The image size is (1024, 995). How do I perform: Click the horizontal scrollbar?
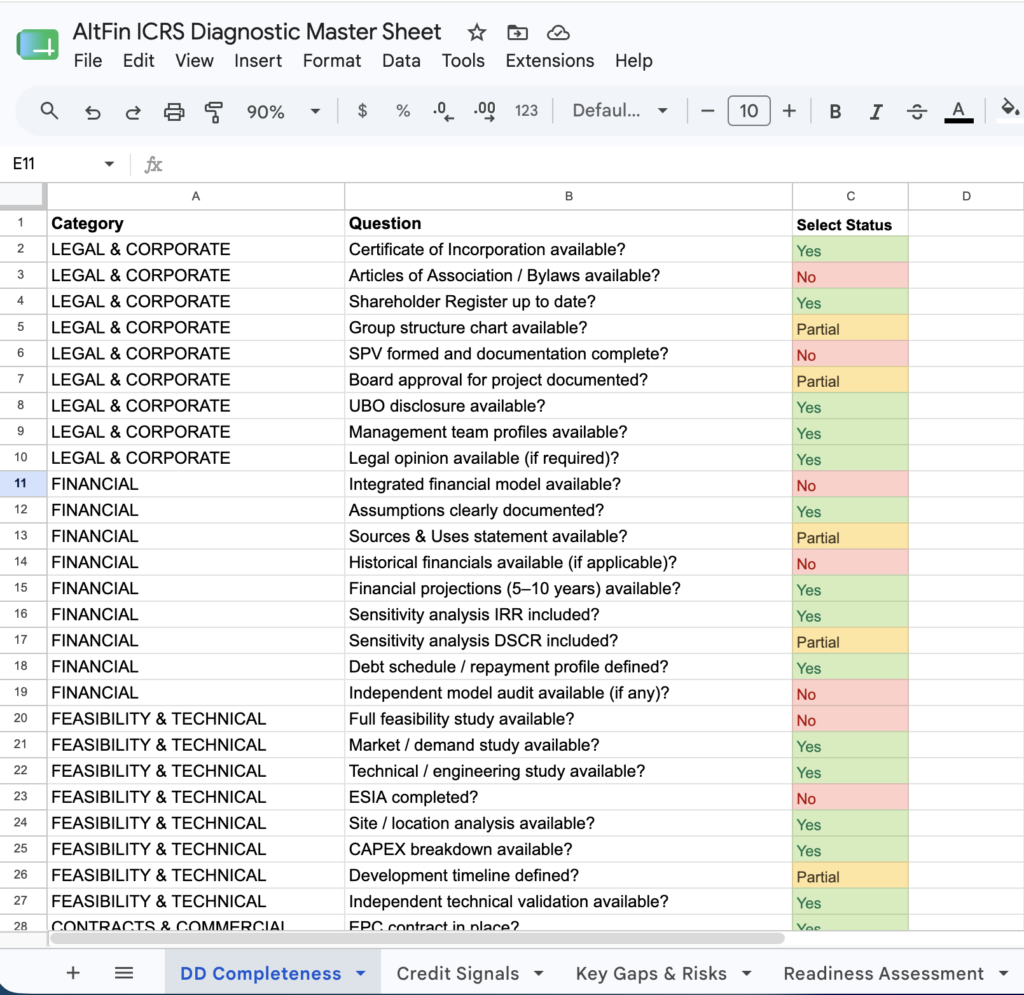click(417, 938)
